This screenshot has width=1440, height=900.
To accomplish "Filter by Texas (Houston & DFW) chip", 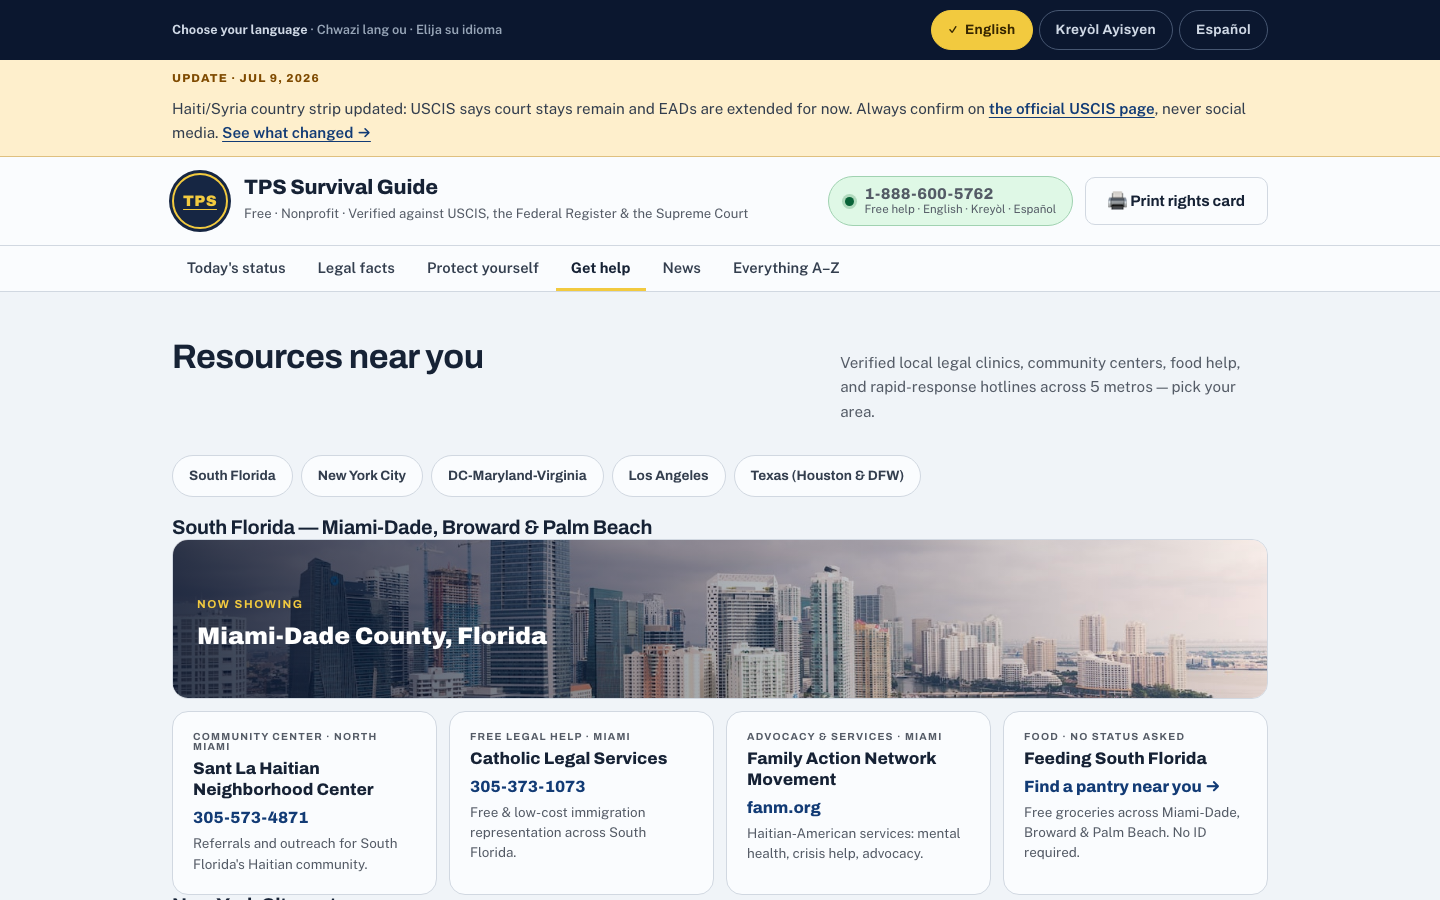I will coord(827,476).
